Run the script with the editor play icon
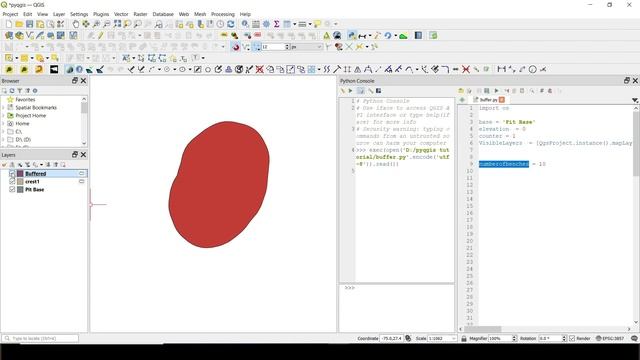Screen dimensions: 640x360 496,91
